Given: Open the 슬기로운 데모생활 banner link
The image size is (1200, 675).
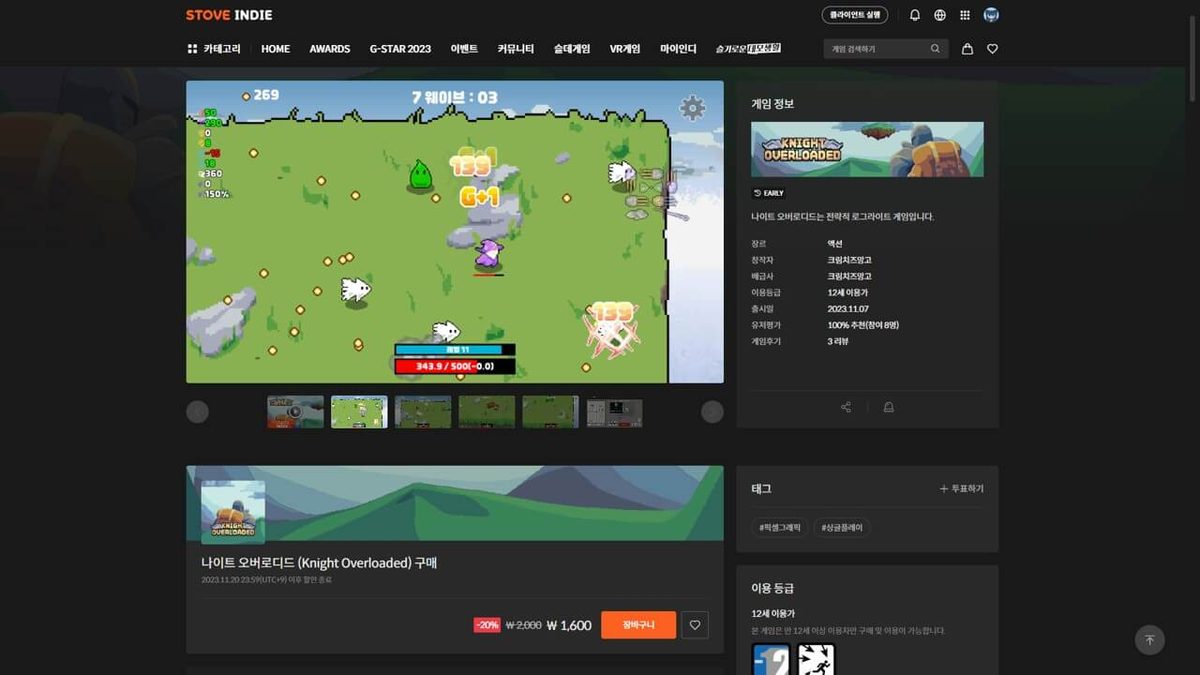Looking at the screenshot, I should click(x=748, y=49).
